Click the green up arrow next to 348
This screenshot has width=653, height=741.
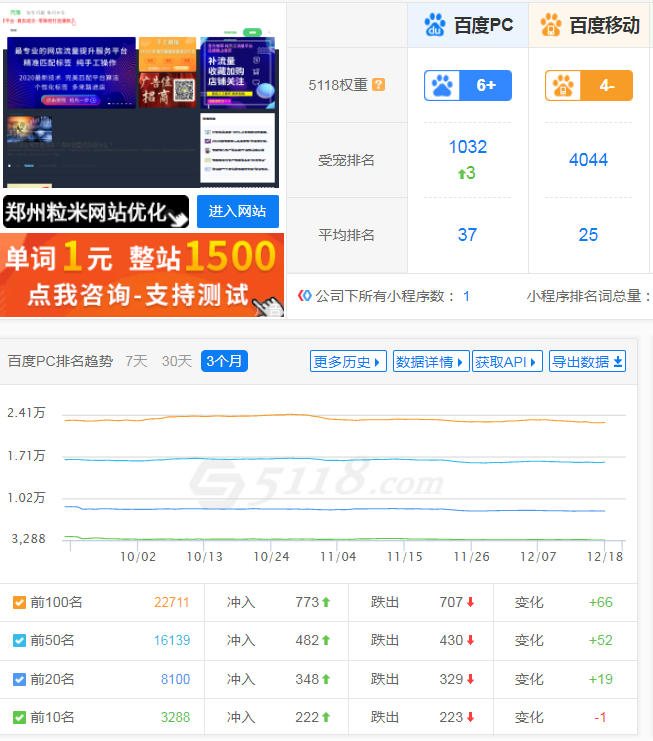326,680
